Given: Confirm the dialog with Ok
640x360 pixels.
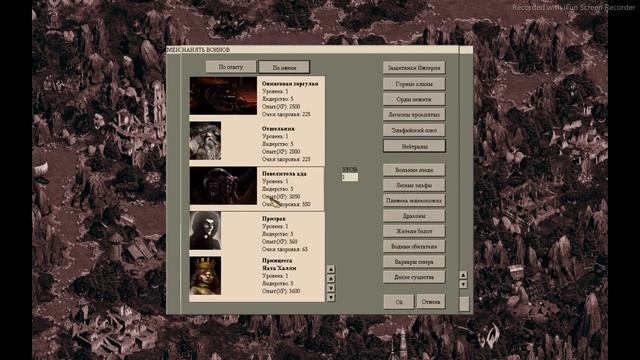Looking at the screenshot, I should 399,302.
